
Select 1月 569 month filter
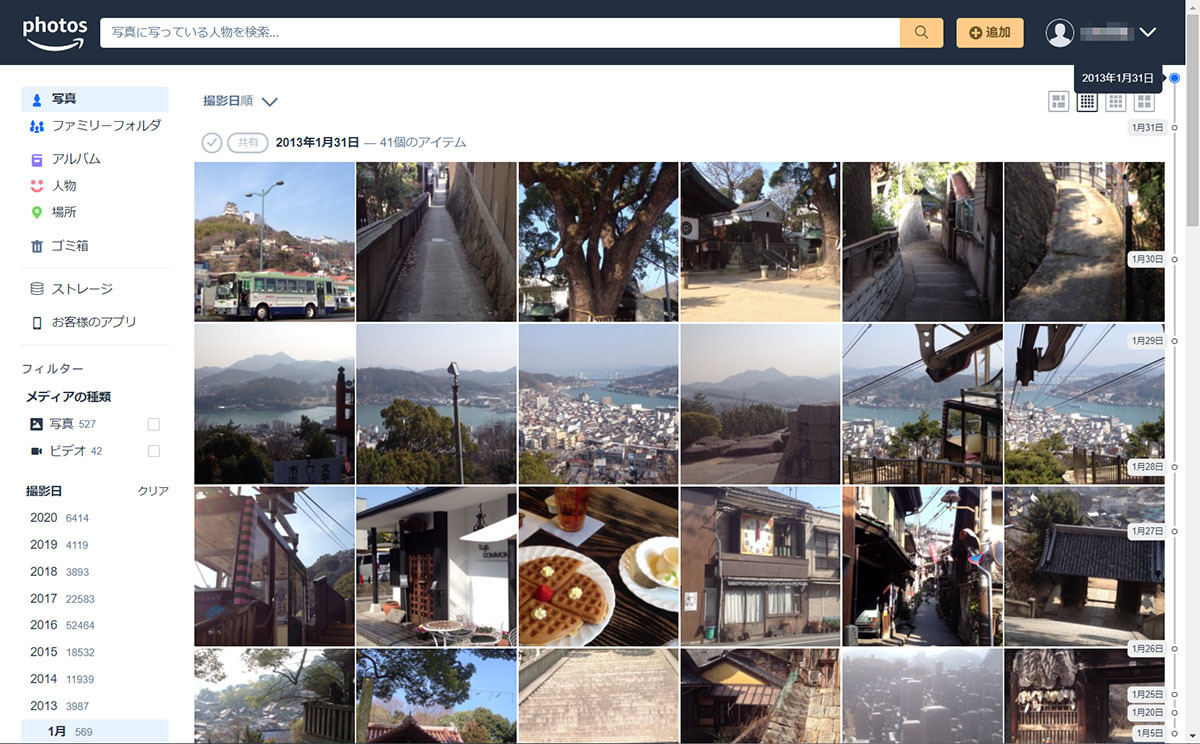tap(95, 732)
